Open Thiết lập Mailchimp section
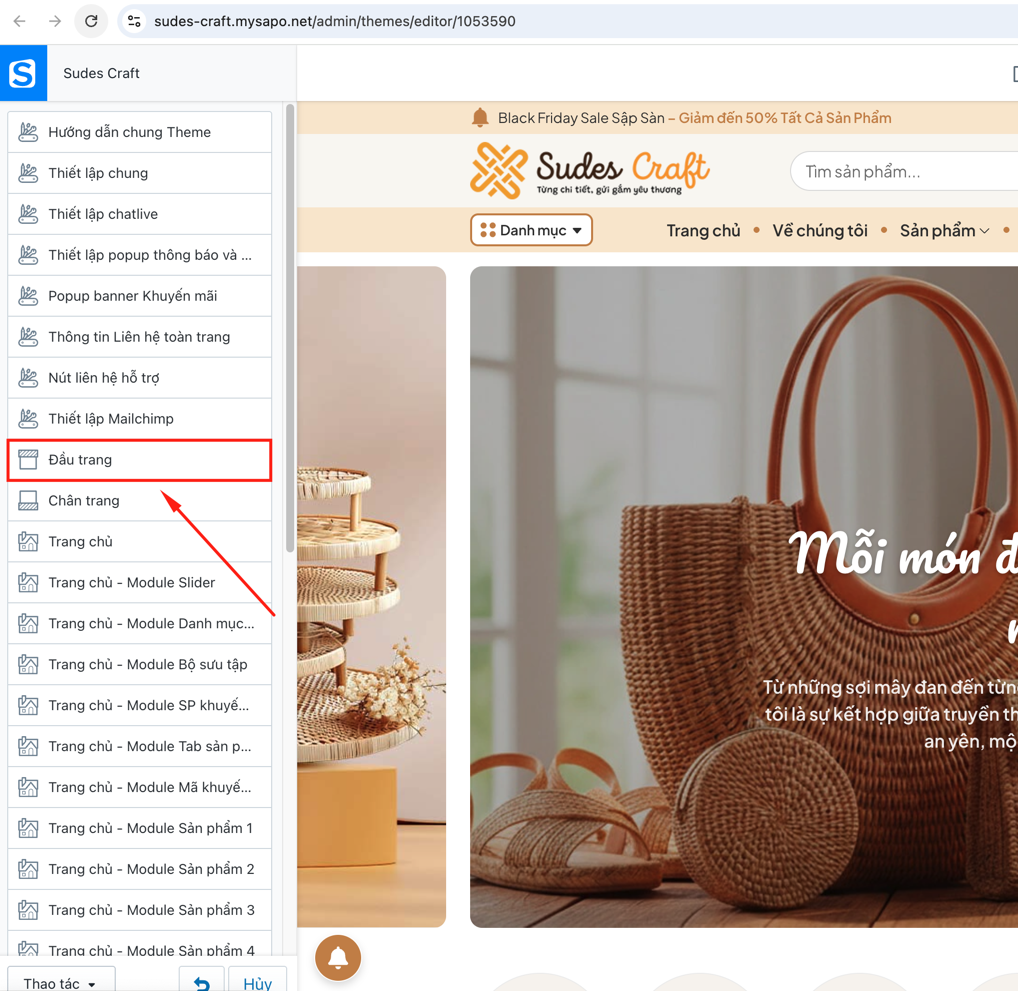The image size is (1018, 991). [140, 418]
